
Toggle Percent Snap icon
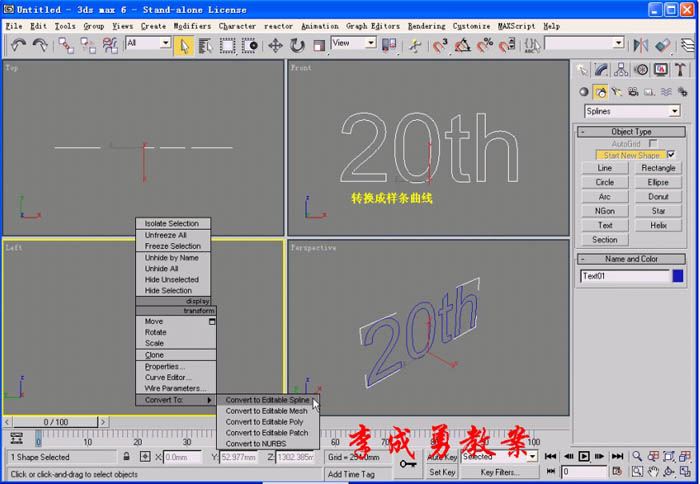pos(484,46)
